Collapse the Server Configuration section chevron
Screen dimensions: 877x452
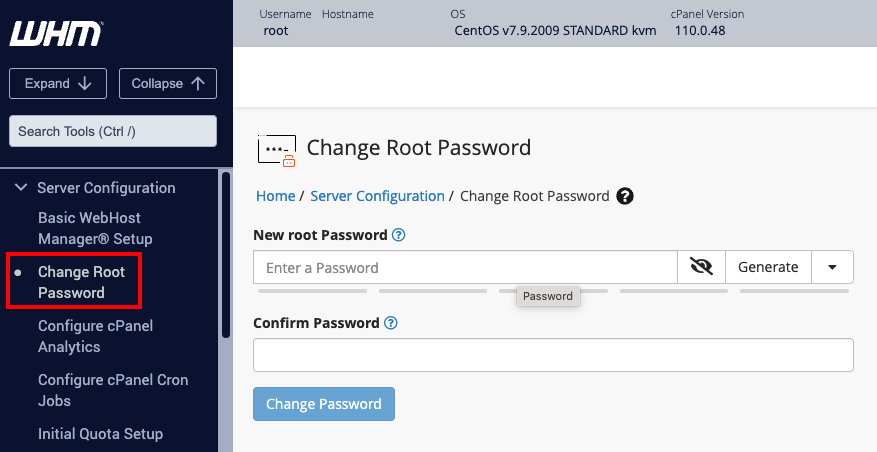pos(20,188)
